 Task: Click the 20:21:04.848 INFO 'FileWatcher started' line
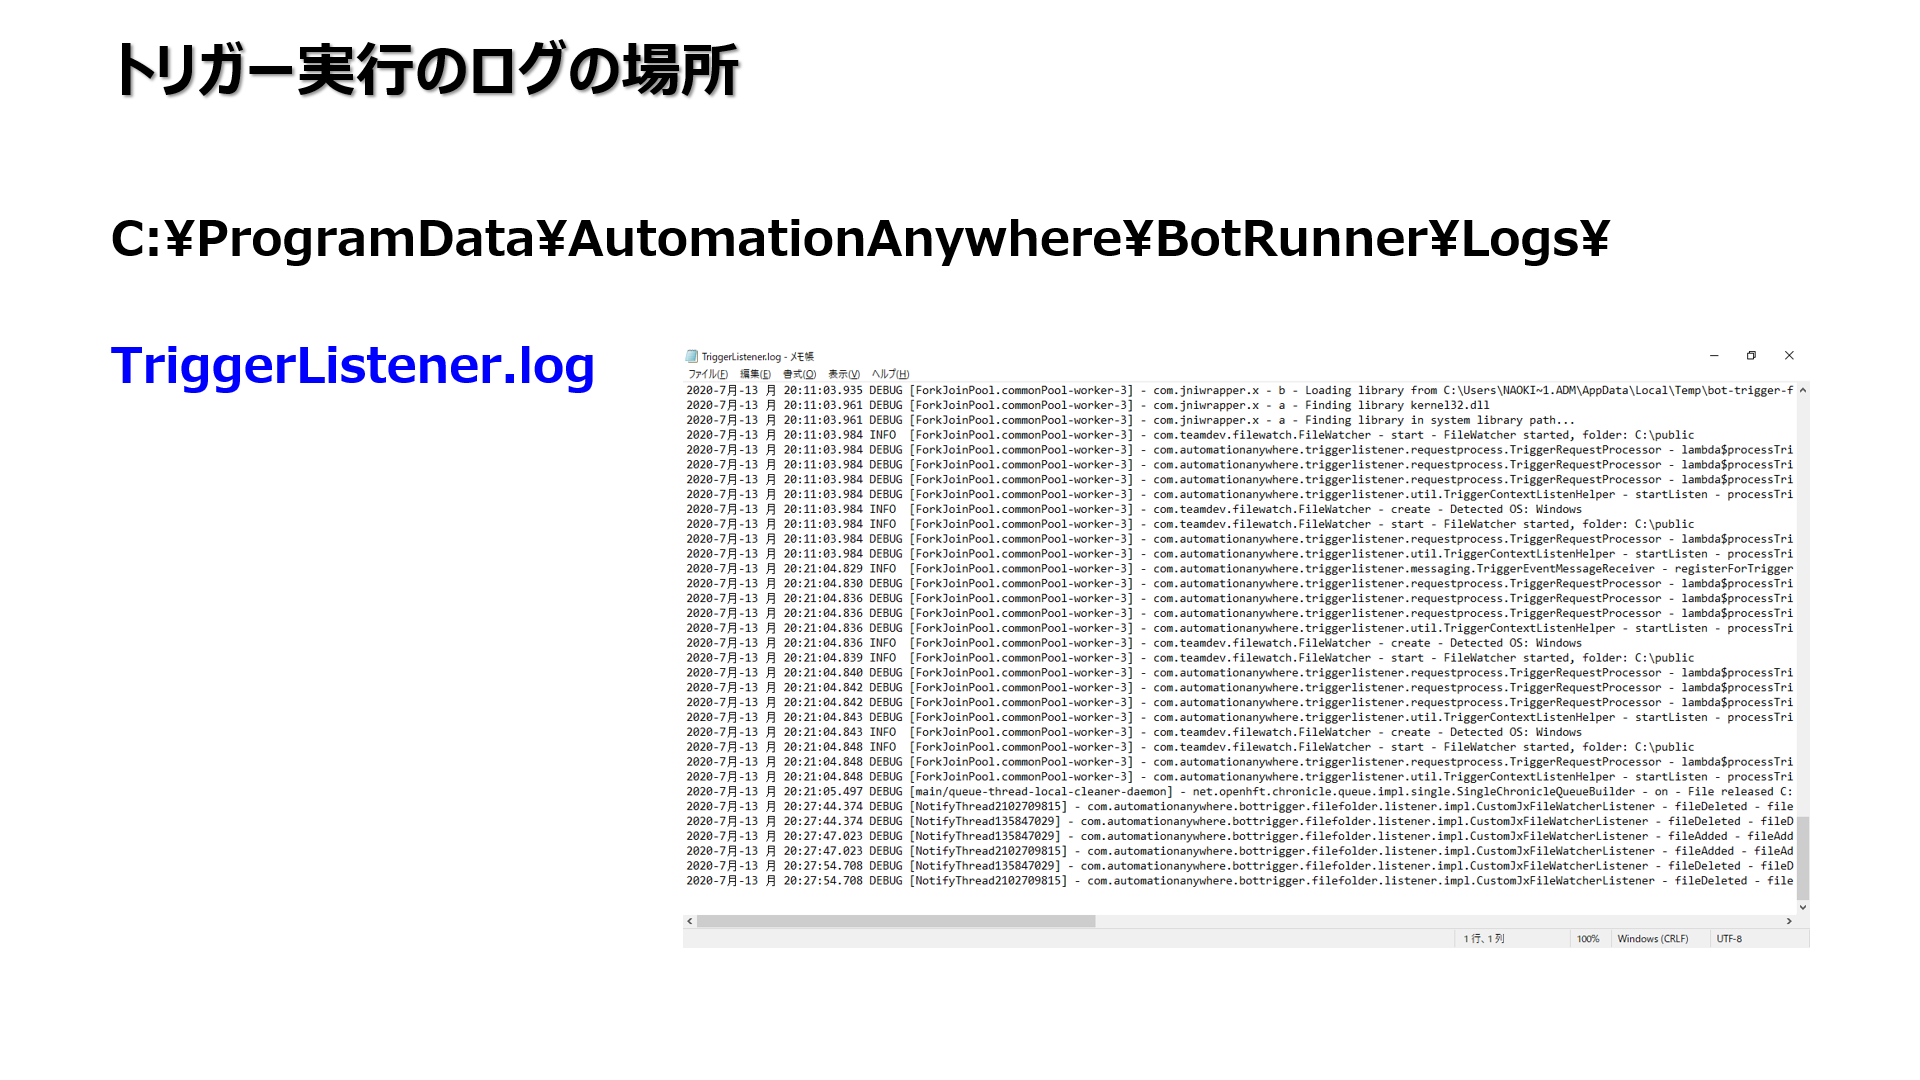coord(1190,747)
